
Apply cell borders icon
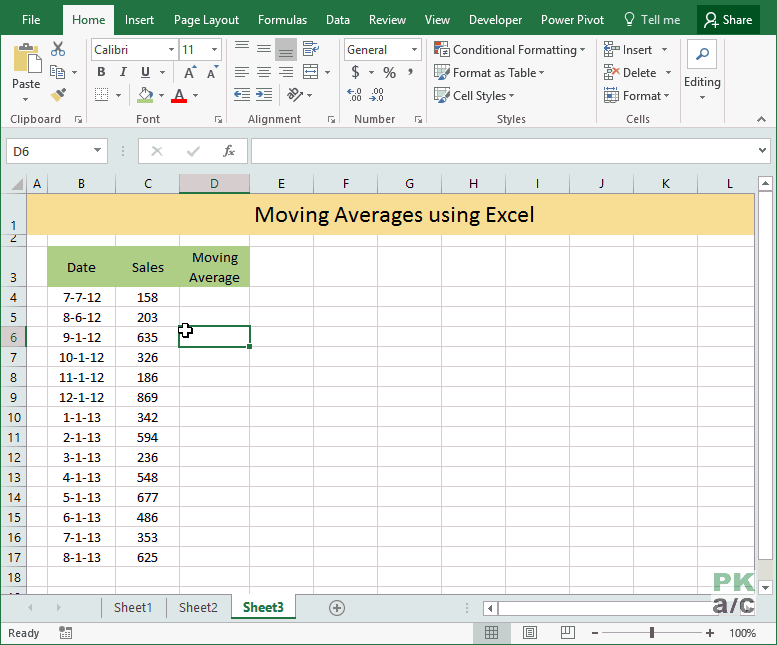[102, 95]
